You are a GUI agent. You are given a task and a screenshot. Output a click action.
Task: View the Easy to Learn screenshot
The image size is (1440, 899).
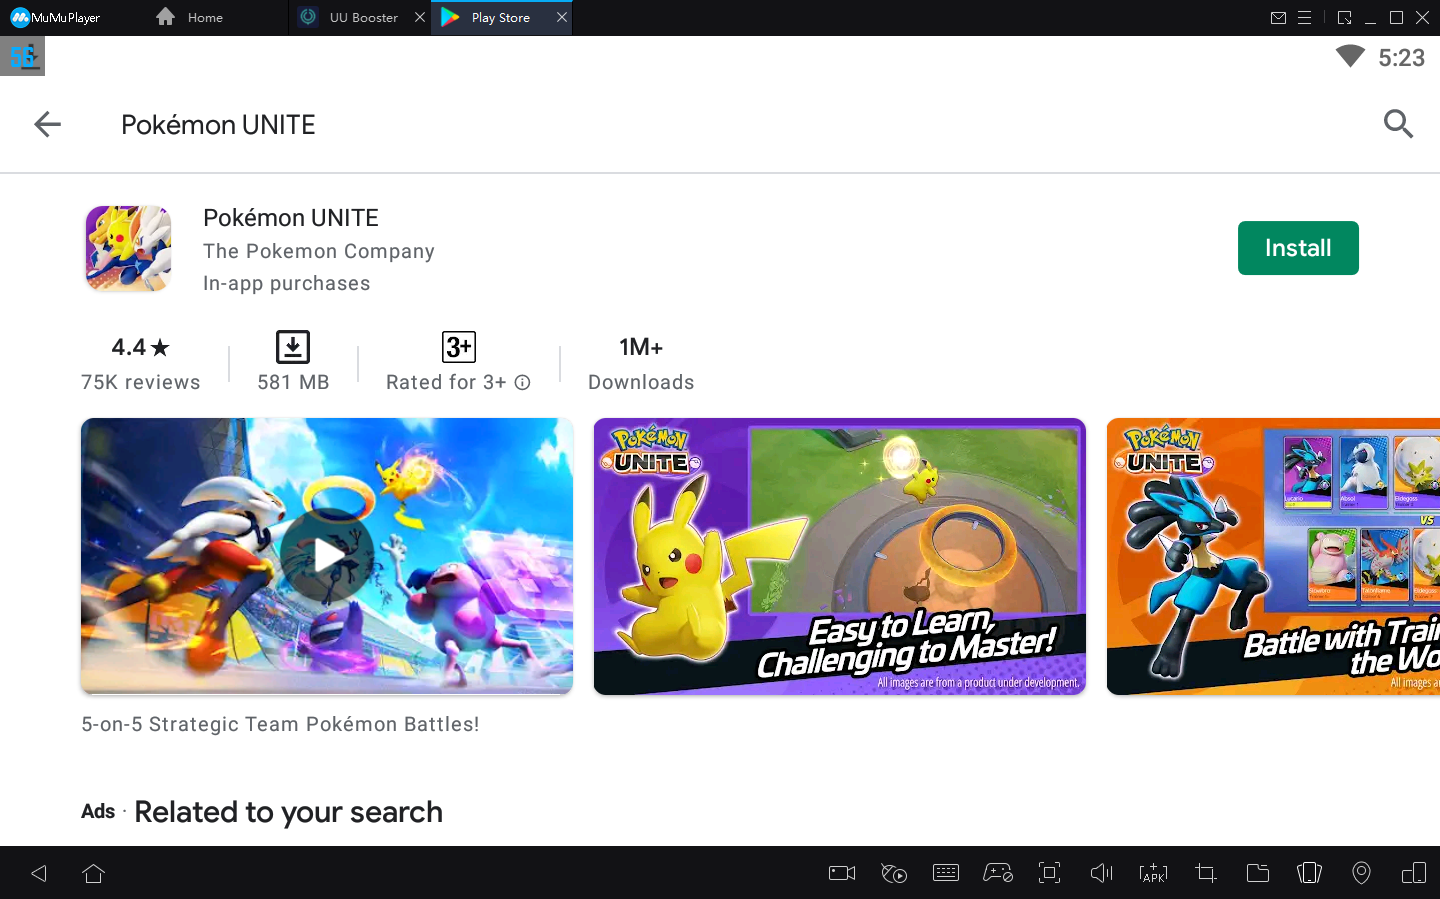840,556
